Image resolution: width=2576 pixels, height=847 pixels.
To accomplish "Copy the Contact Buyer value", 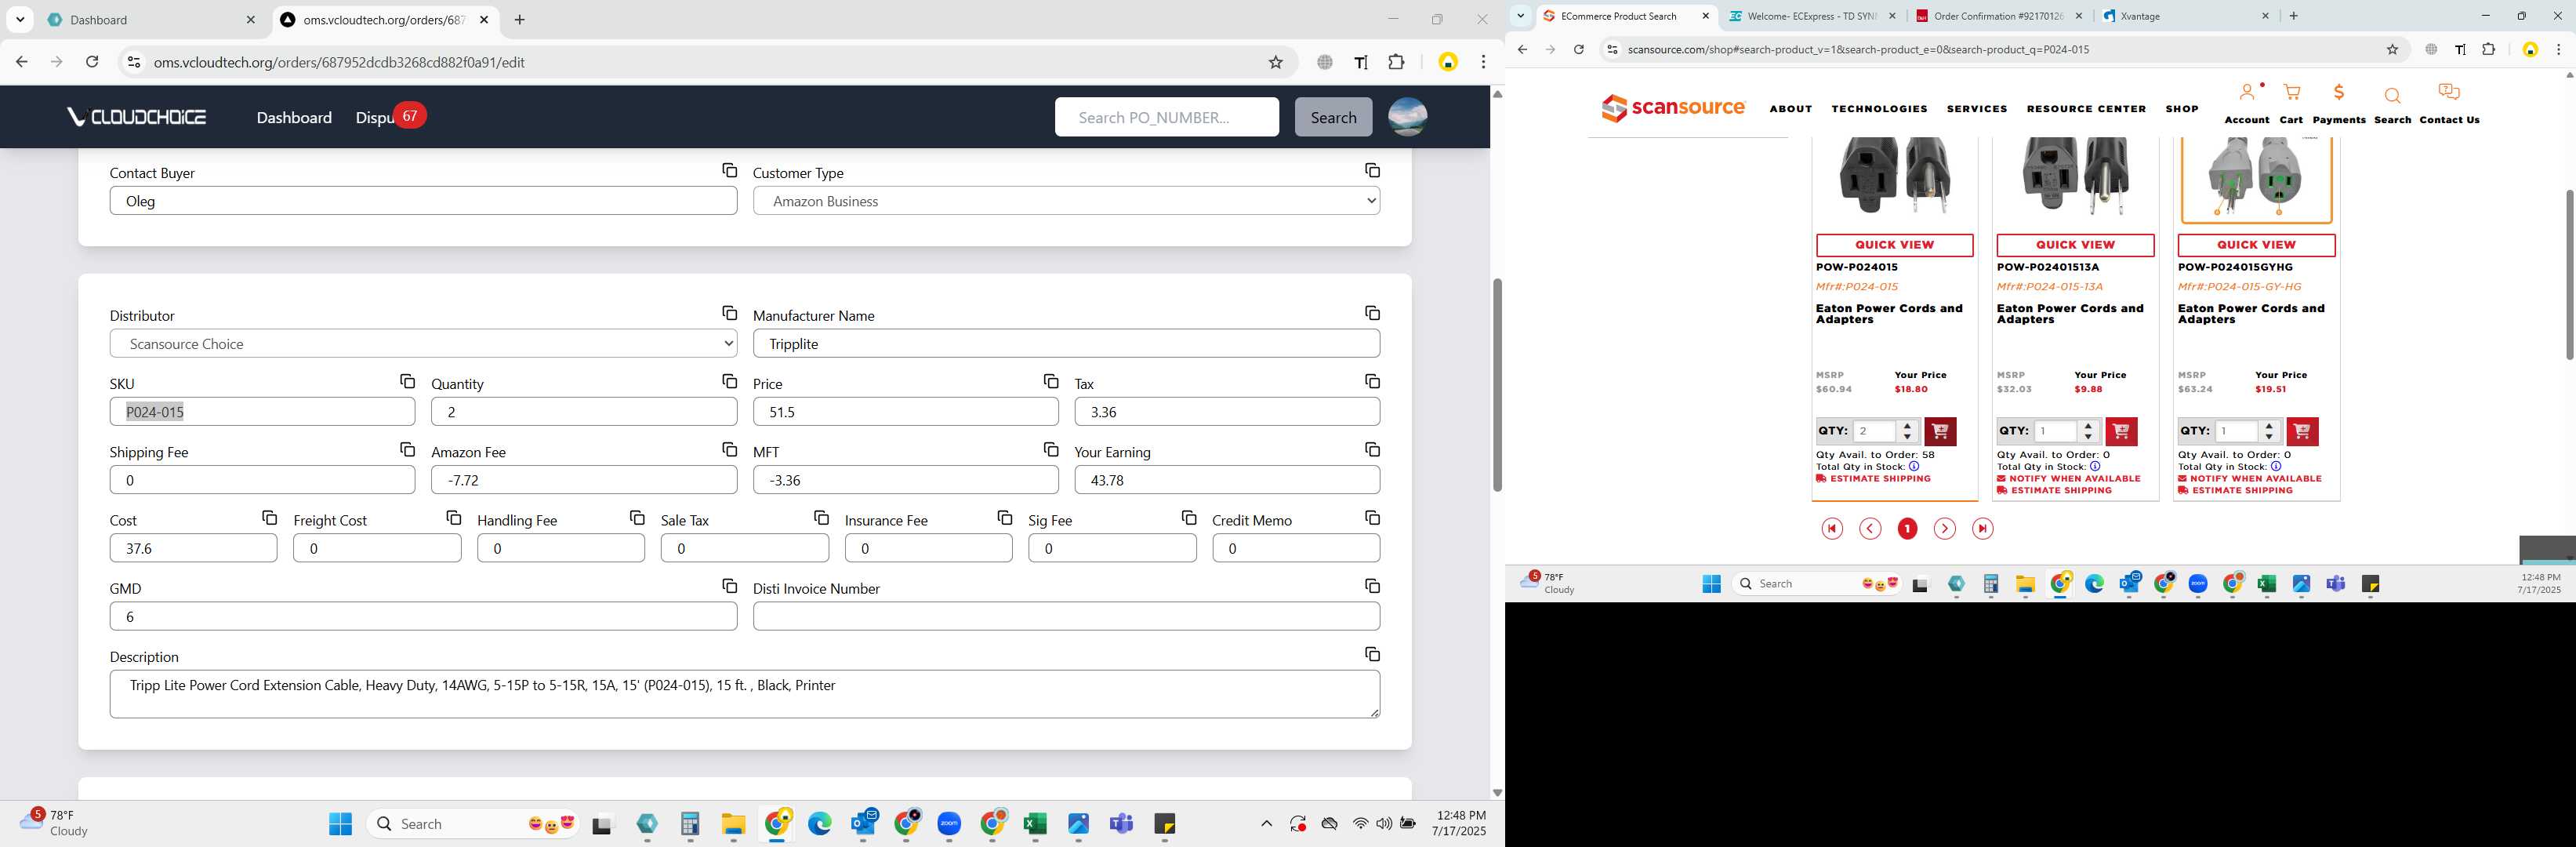I will (x=729, y=170).
